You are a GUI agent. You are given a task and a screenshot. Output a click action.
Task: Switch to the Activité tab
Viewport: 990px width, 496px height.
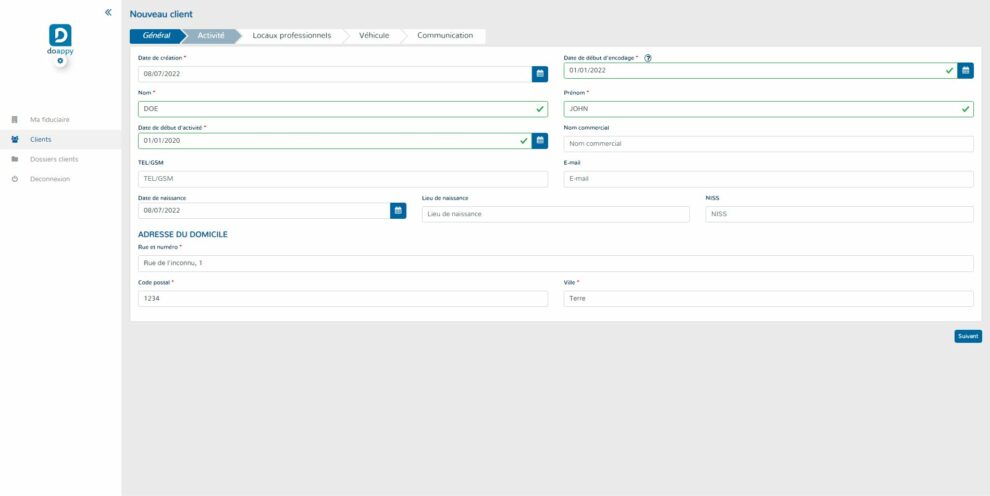click(x=211, y=35)
